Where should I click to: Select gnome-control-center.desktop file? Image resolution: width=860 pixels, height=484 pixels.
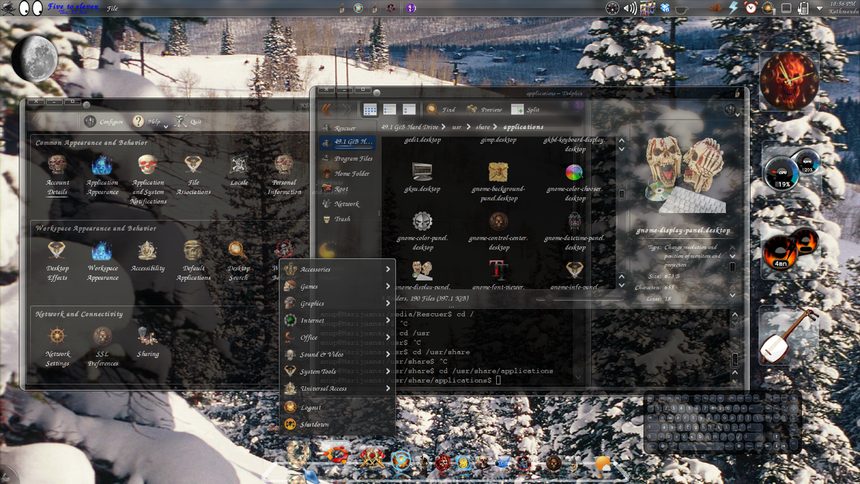(x=498, y=231)
